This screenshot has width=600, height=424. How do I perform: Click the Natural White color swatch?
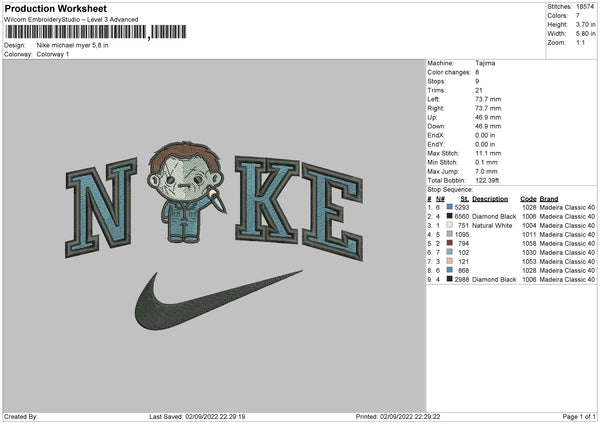point(450,225)
